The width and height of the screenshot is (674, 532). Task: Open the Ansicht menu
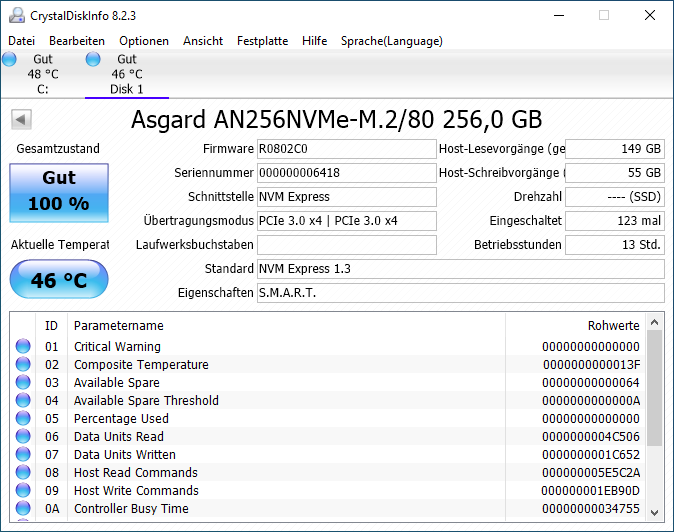click(203, 41)
